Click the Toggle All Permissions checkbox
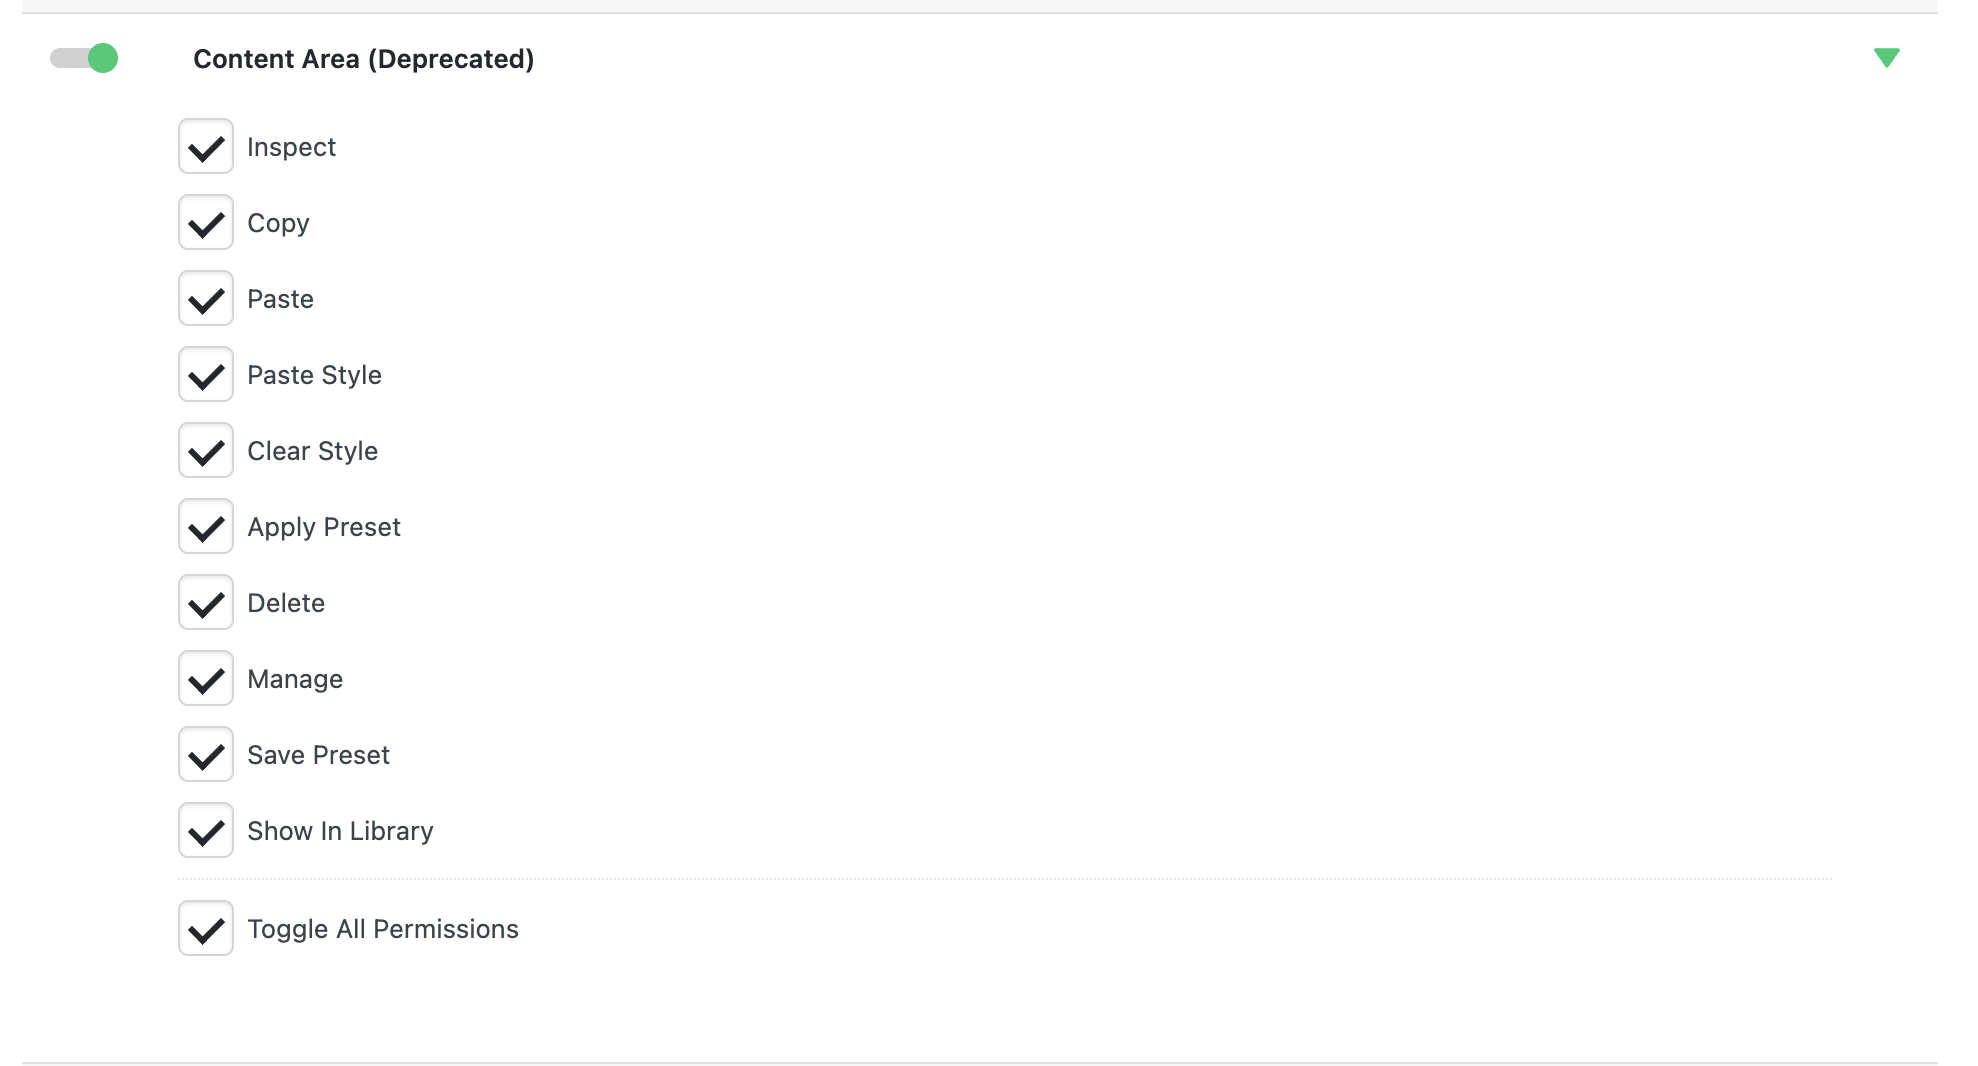The width and height of the screenshot is (1978, 1066). 206,929
